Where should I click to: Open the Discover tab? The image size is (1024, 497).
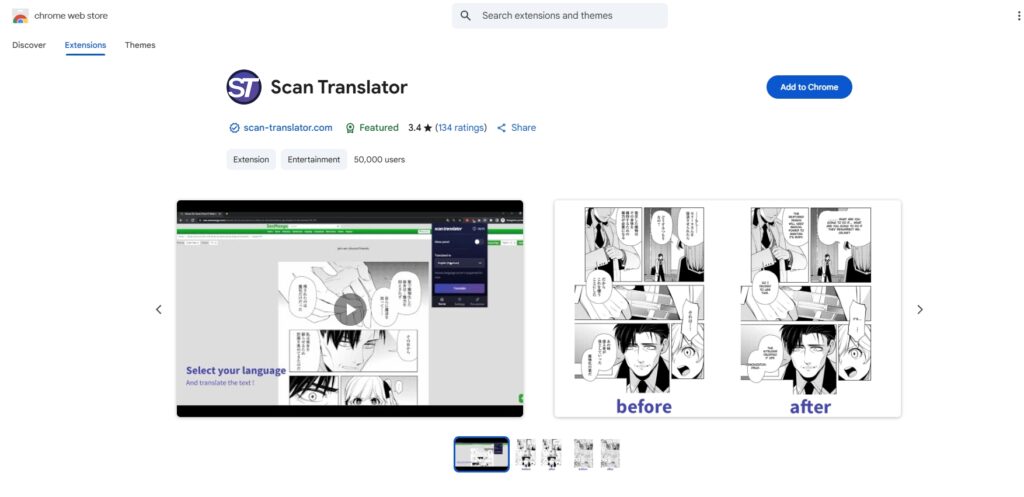pos(29,45)
